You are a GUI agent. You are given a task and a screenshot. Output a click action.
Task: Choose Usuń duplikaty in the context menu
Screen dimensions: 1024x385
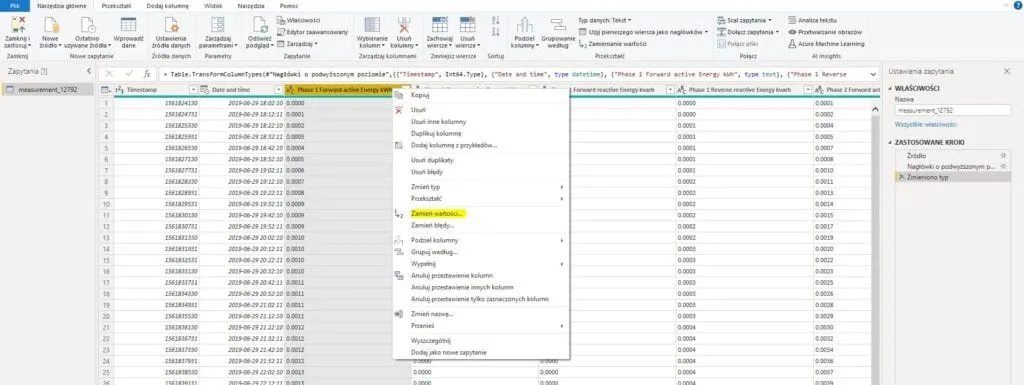coord(481,160)
